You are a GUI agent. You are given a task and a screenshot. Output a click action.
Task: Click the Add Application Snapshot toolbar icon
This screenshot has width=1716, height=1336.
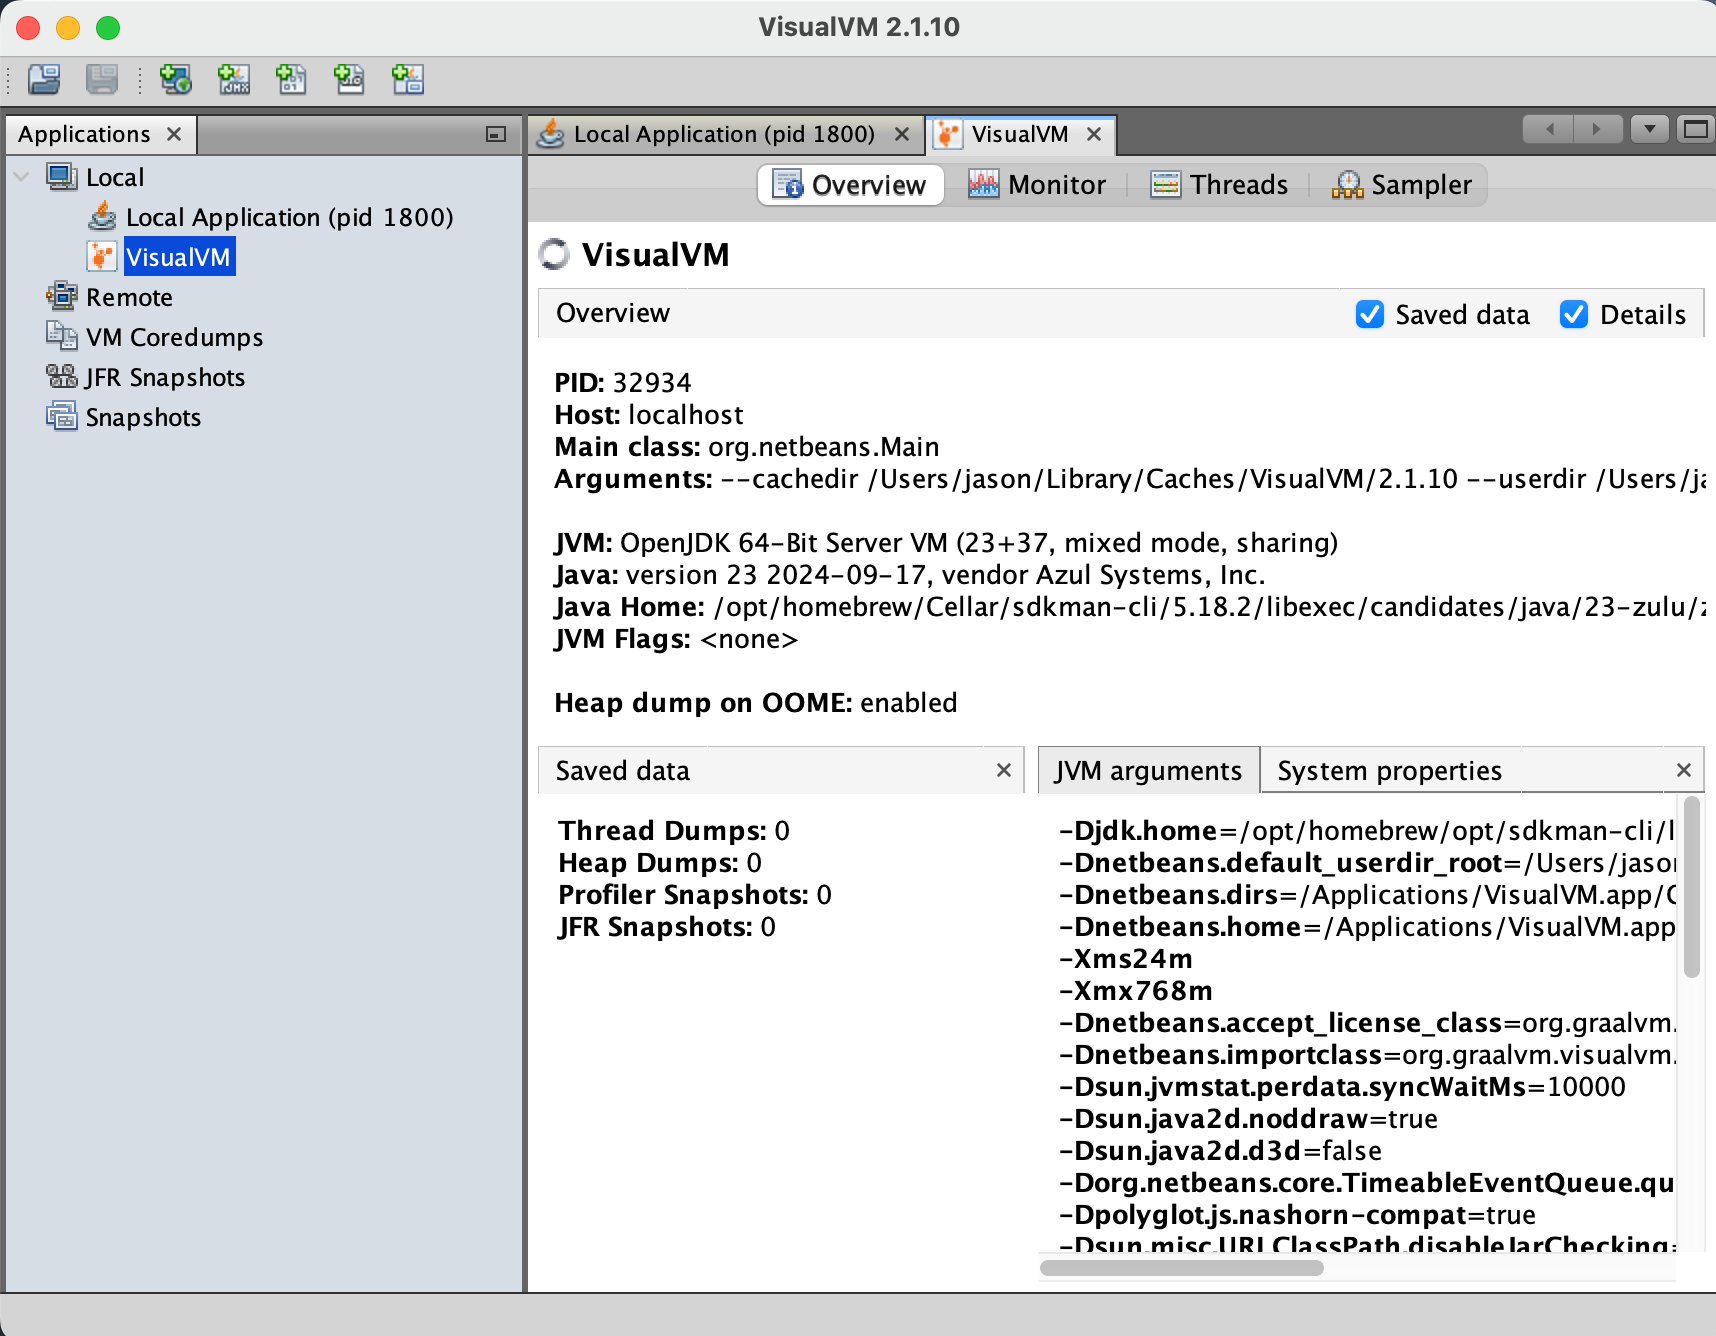(x=408, y=79)
